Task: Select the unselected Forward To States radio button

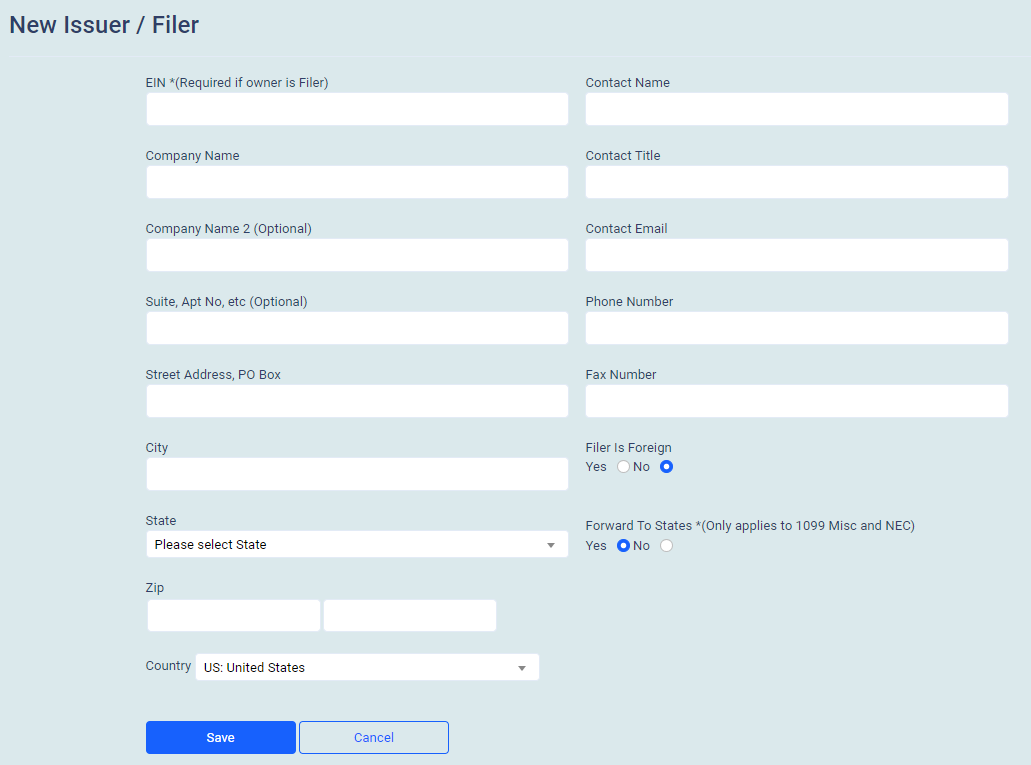Action: coord(667,546)
